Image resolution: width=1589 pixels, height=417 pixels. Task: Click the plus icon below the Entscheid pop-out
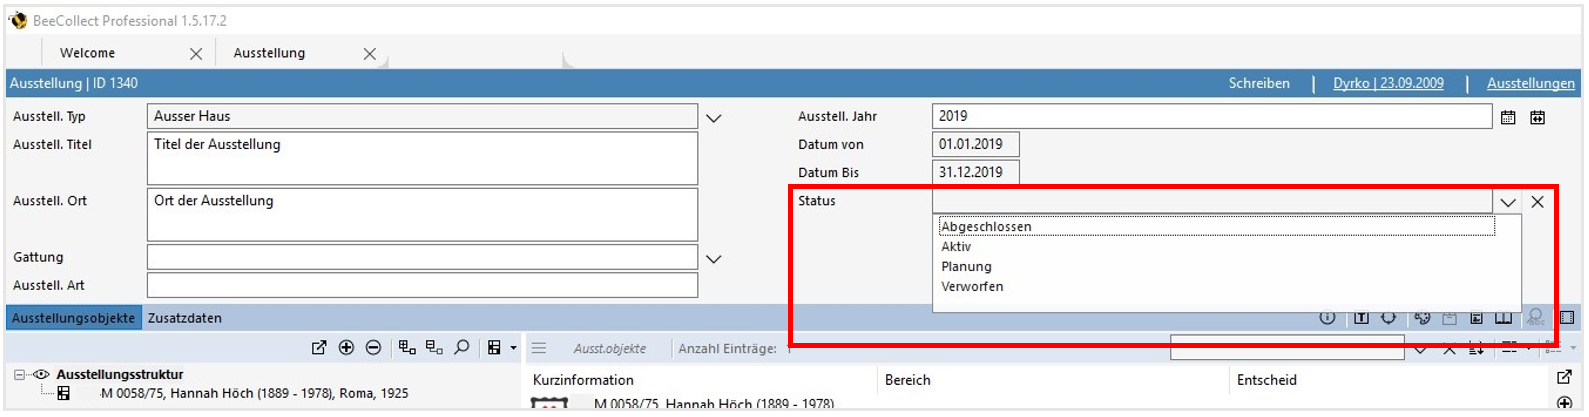[1565, 404]
